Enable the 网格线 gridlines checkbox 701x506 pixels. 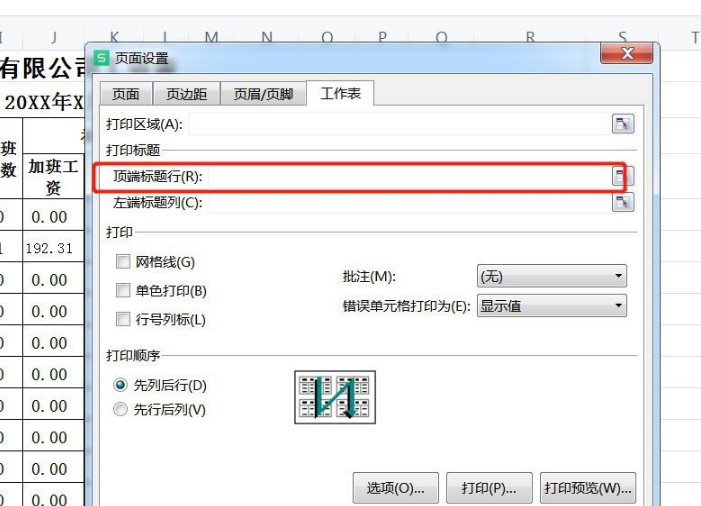(124, 262)
